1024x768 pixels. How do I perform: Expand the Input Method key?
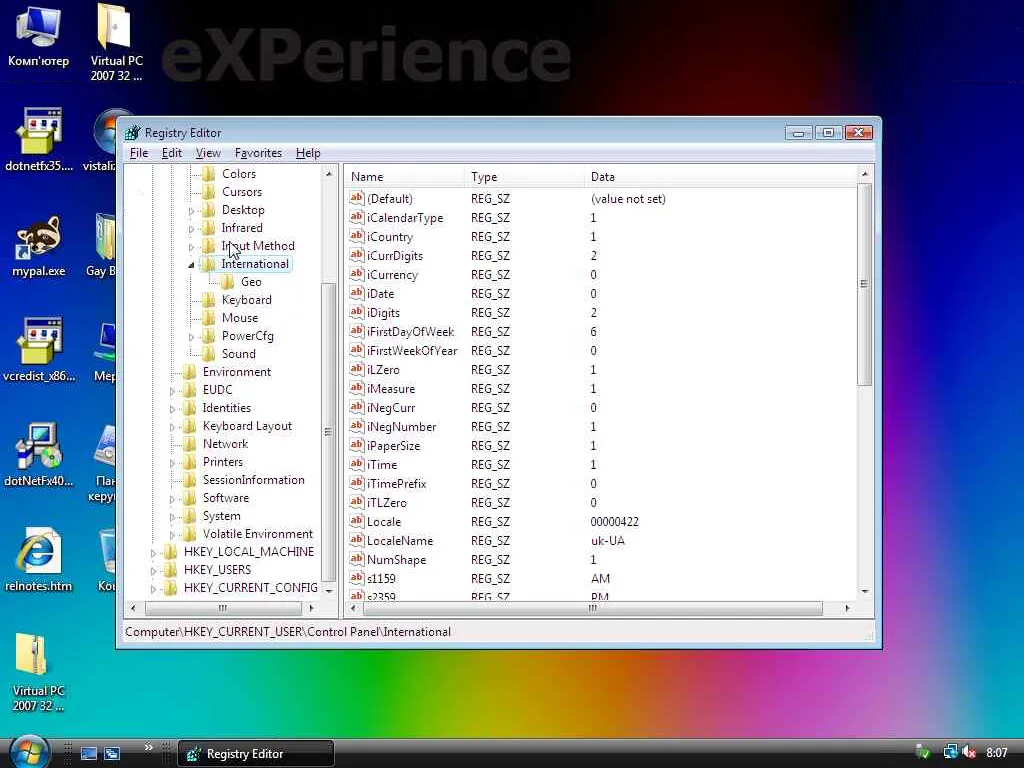click(191, 247)
